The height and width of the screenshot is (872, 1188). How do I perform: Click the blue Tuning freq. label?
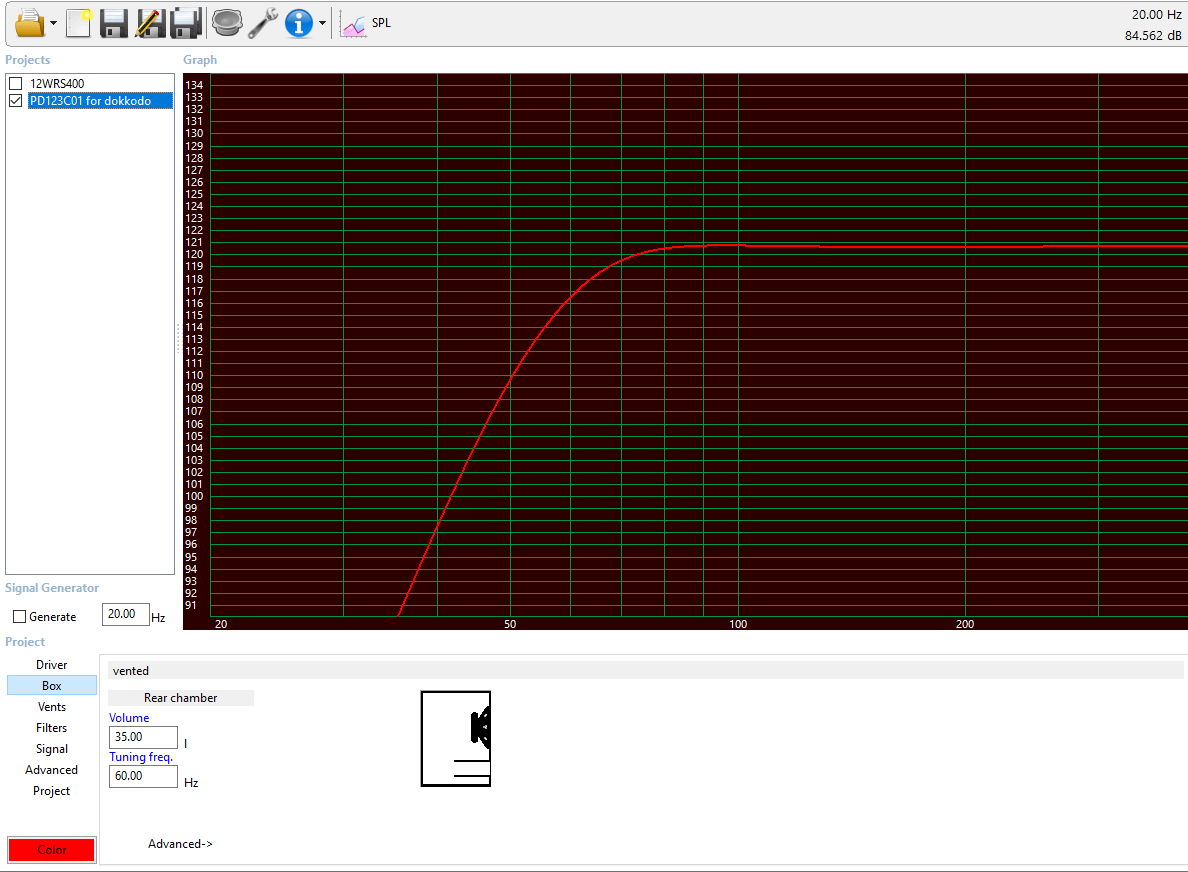[141, 757]
